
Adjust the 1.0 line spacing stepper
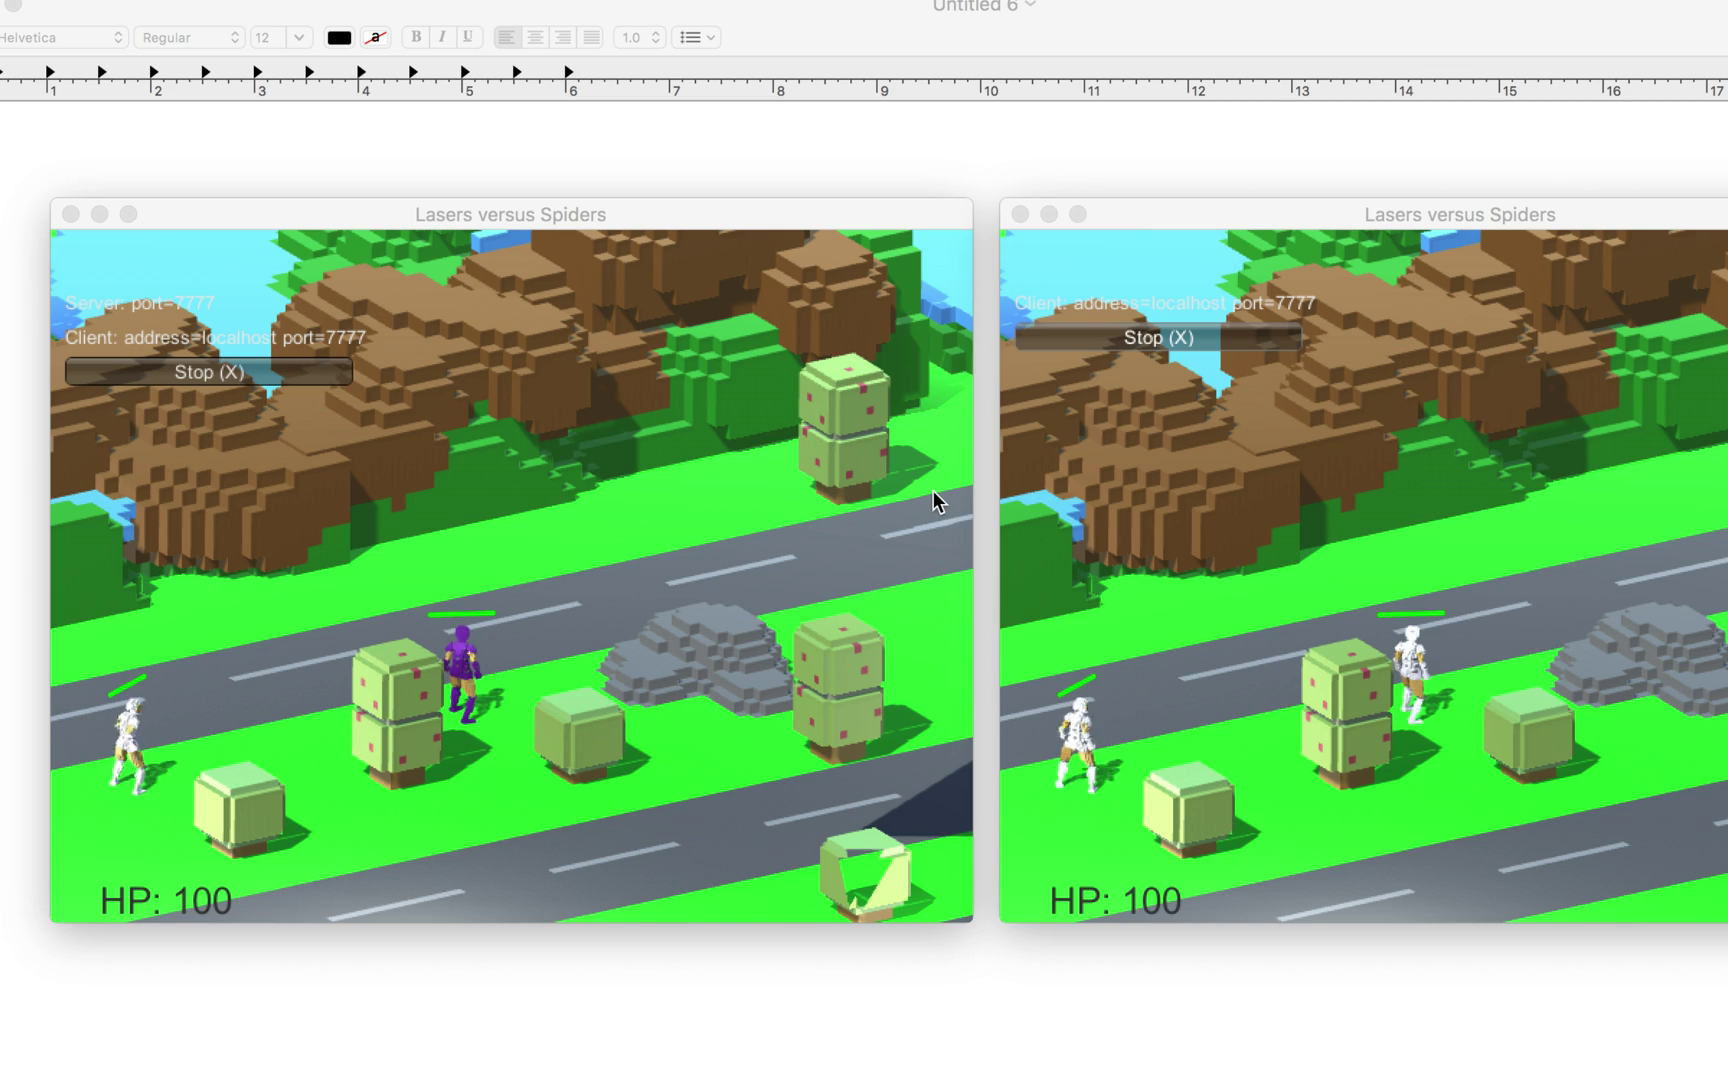(655, 37)
